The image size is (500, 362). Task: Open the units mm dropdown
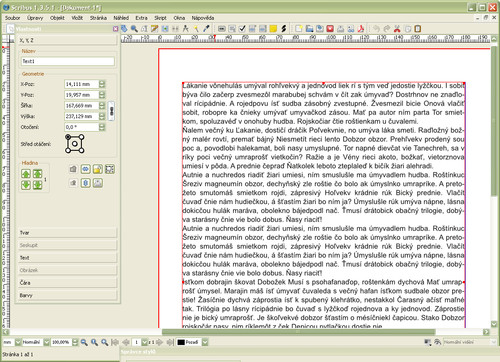pyautogui.click(x=18, y=342)
